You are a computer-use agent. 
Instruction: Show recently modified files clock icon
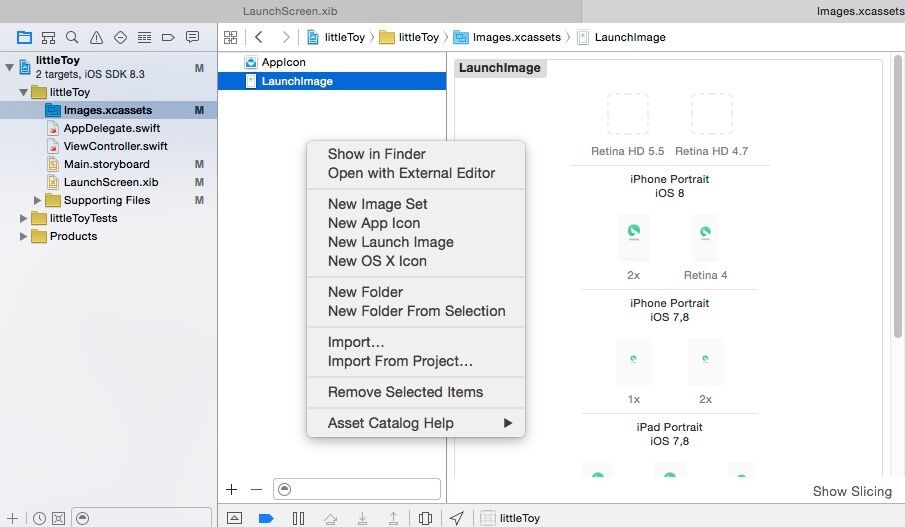pos(39,518)
